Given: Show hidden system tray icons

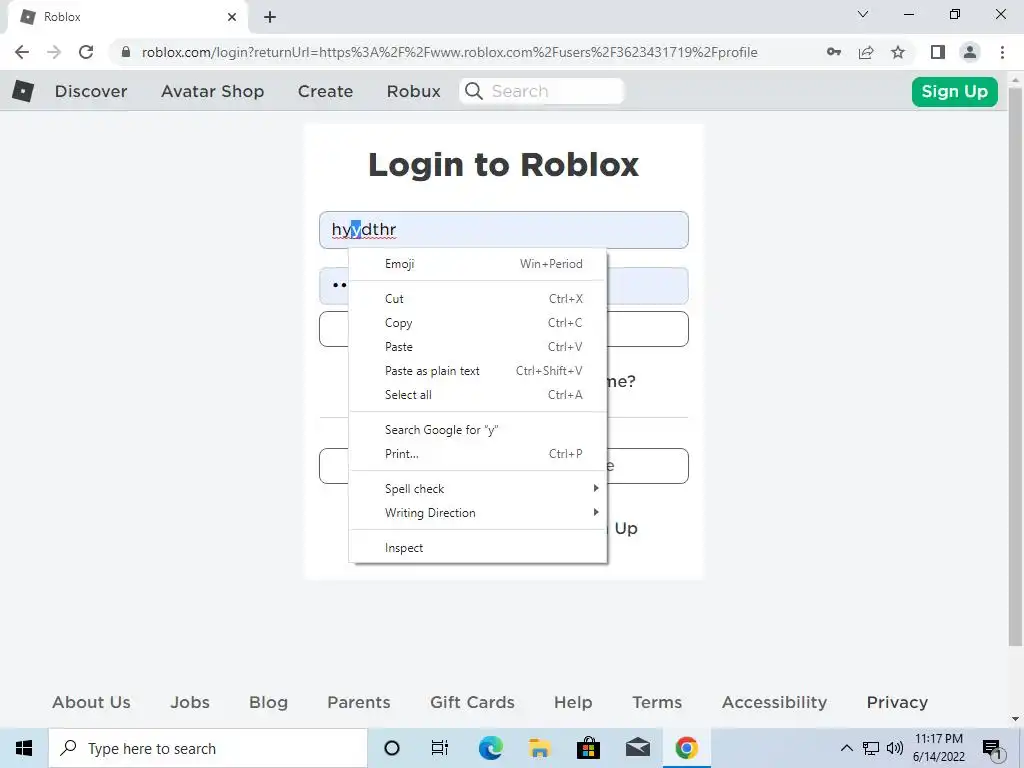Looking at the screenshot, I should tap(846, 748).
